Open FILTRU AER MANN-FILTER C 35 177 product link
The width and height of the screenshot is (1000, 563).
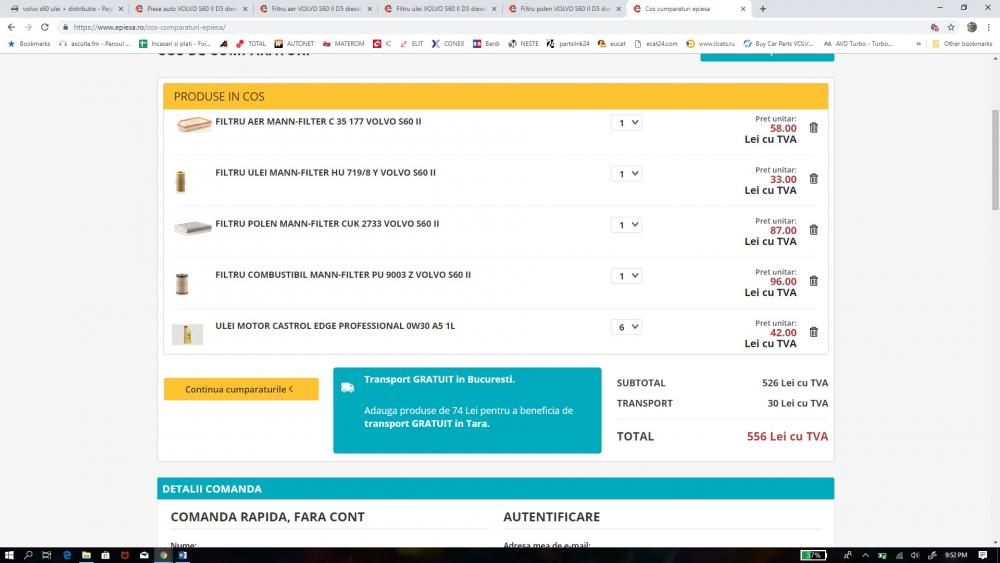point(318,121)
